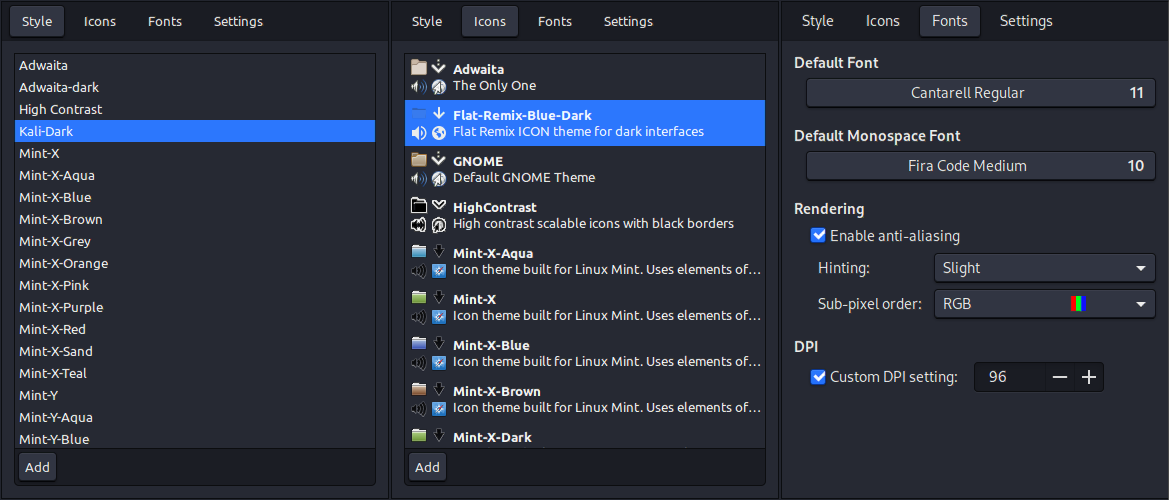Click the brown folder icon of Mint-X-Brown

coord(419,390)
